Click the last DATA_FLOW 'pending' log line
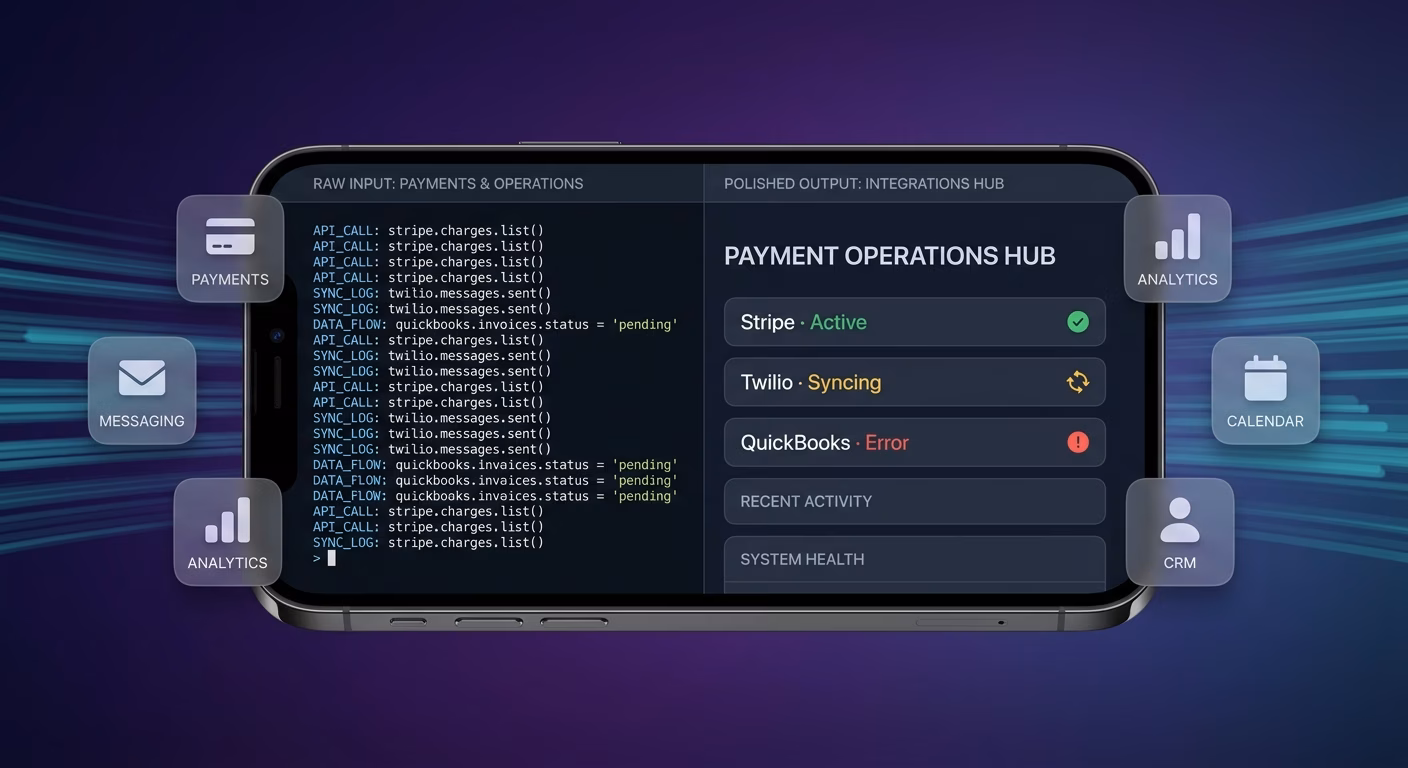 point(495,496)
